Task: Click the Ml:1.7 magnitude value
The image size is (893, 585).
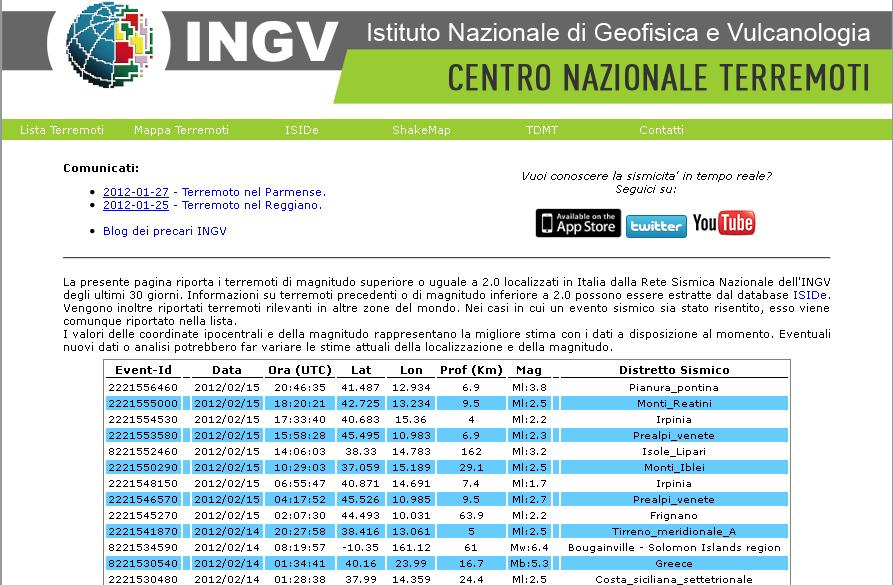Action: pos(529,483)
